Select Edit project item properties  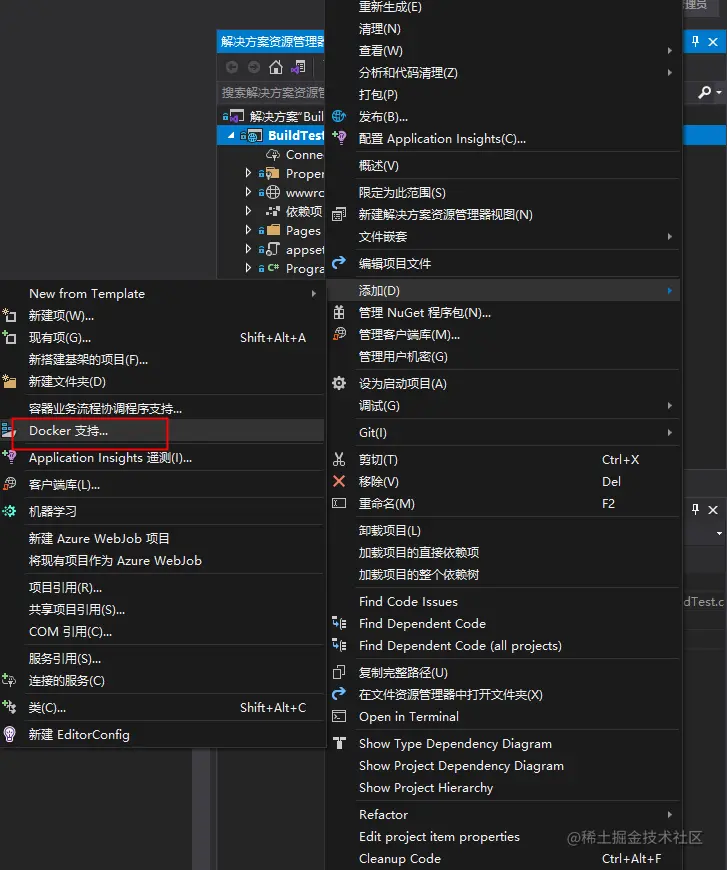[x=503, y=837]
